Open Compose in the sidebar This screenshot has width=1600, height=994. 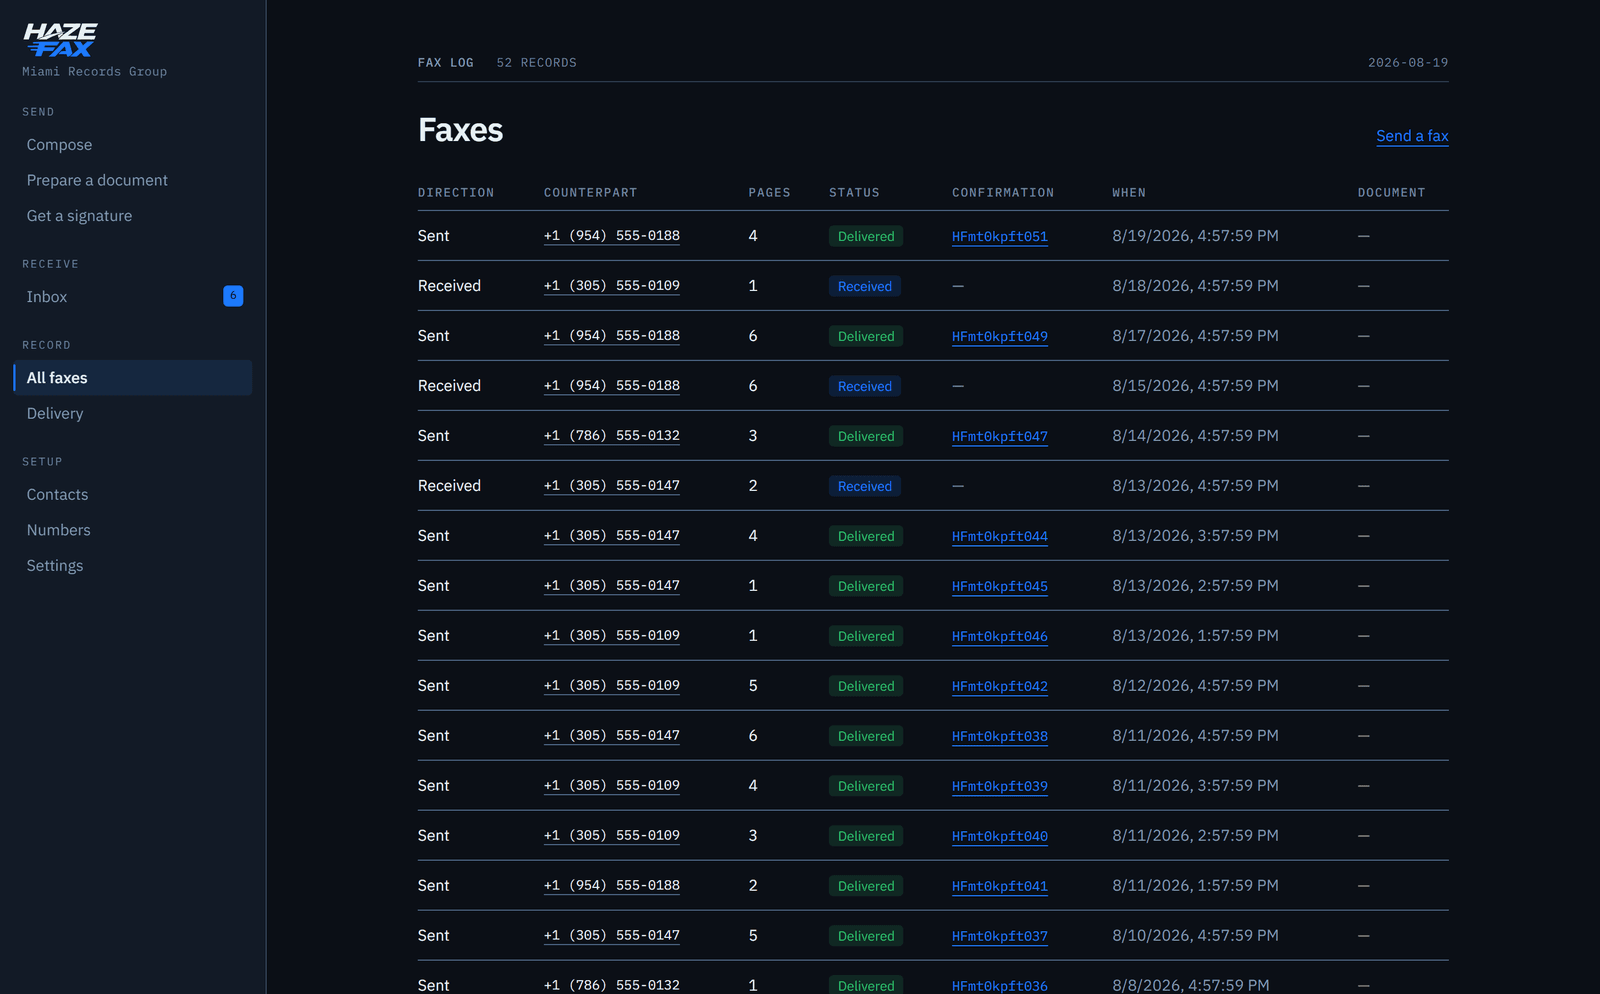tap(59, 145)
